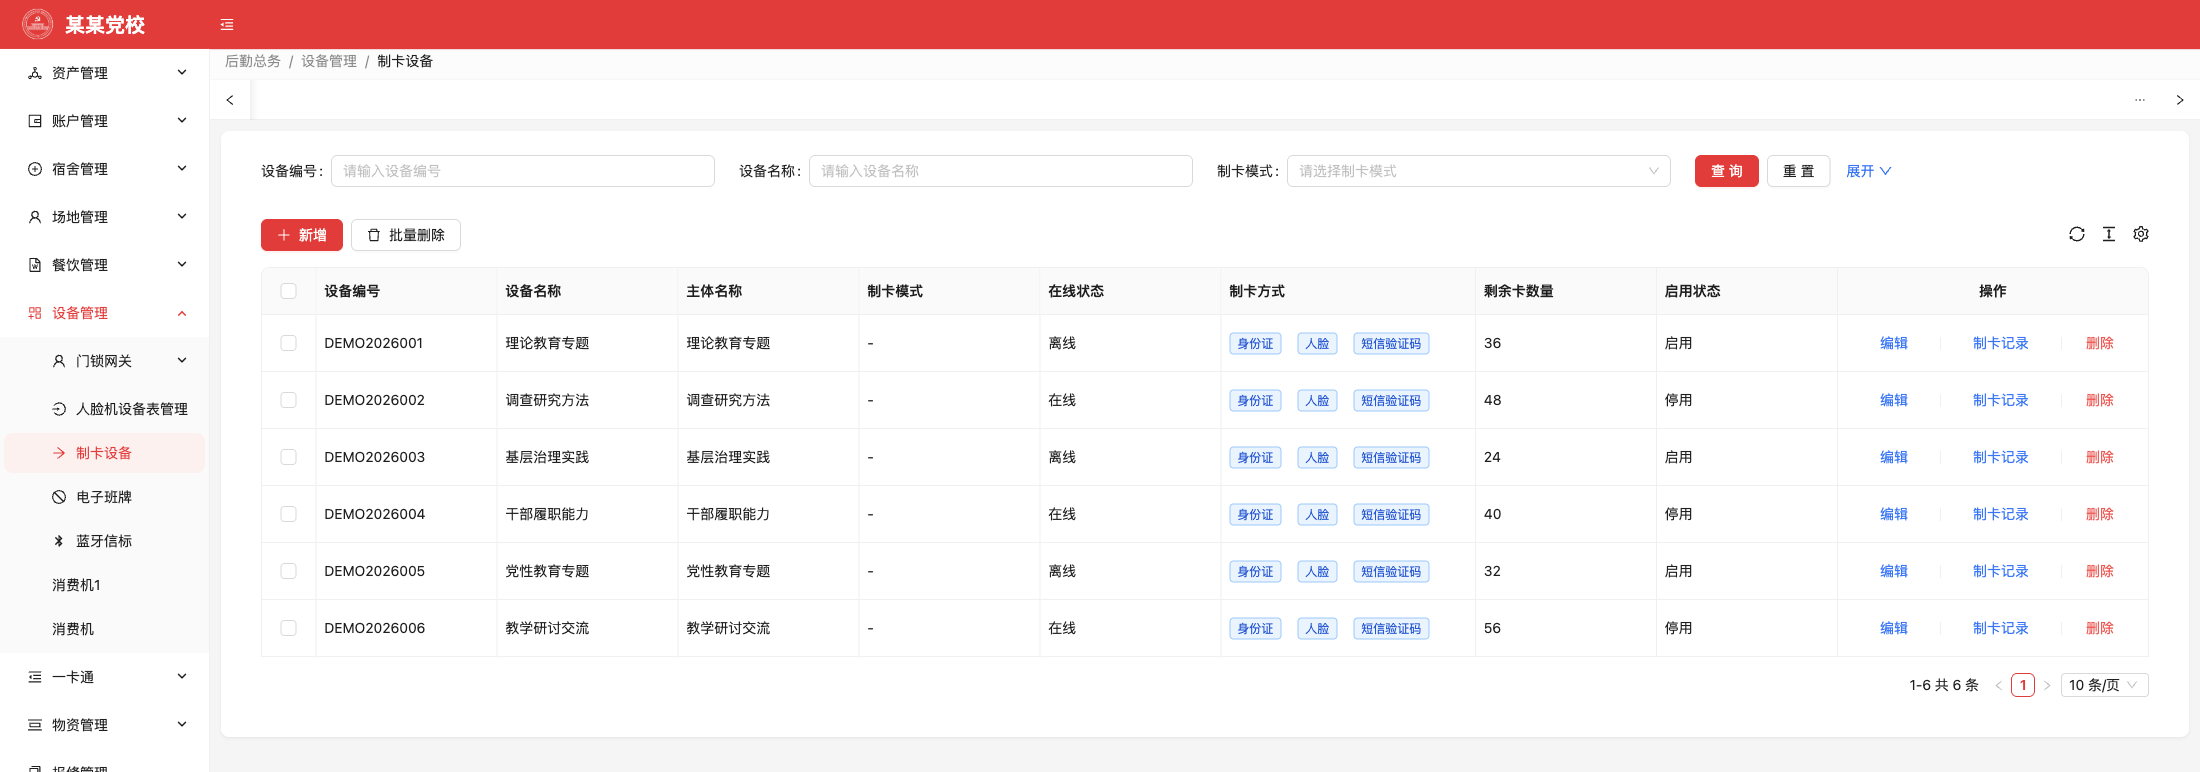Toggle the sidebar collapse icon
The image size is (2200, 772).
pos(227,25)
